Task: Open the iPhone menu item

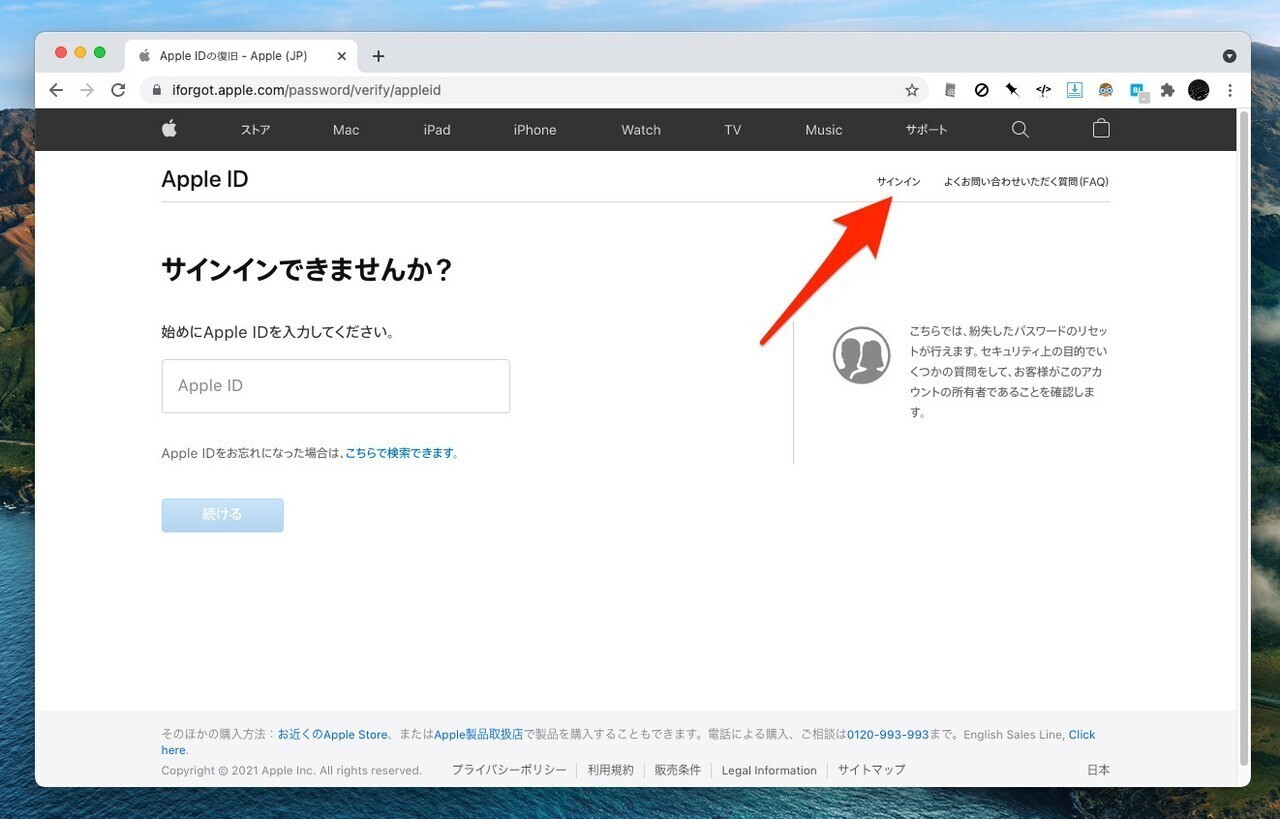Action: click(535, 130)
